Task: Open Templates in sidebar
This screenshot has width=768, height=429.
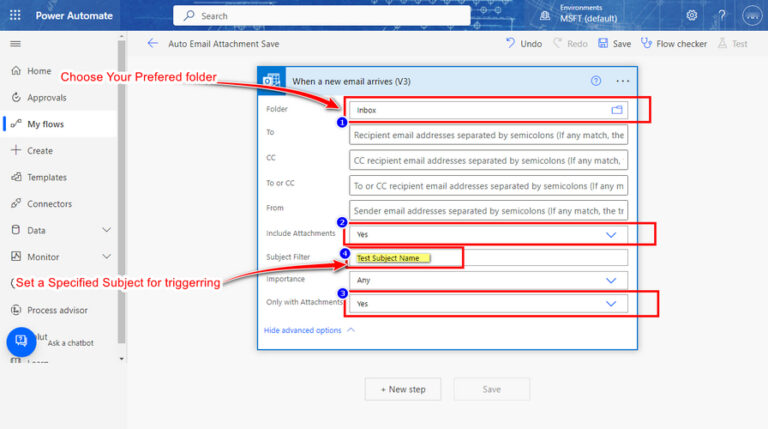Action: pyautogui.click(x=47, y=177)
